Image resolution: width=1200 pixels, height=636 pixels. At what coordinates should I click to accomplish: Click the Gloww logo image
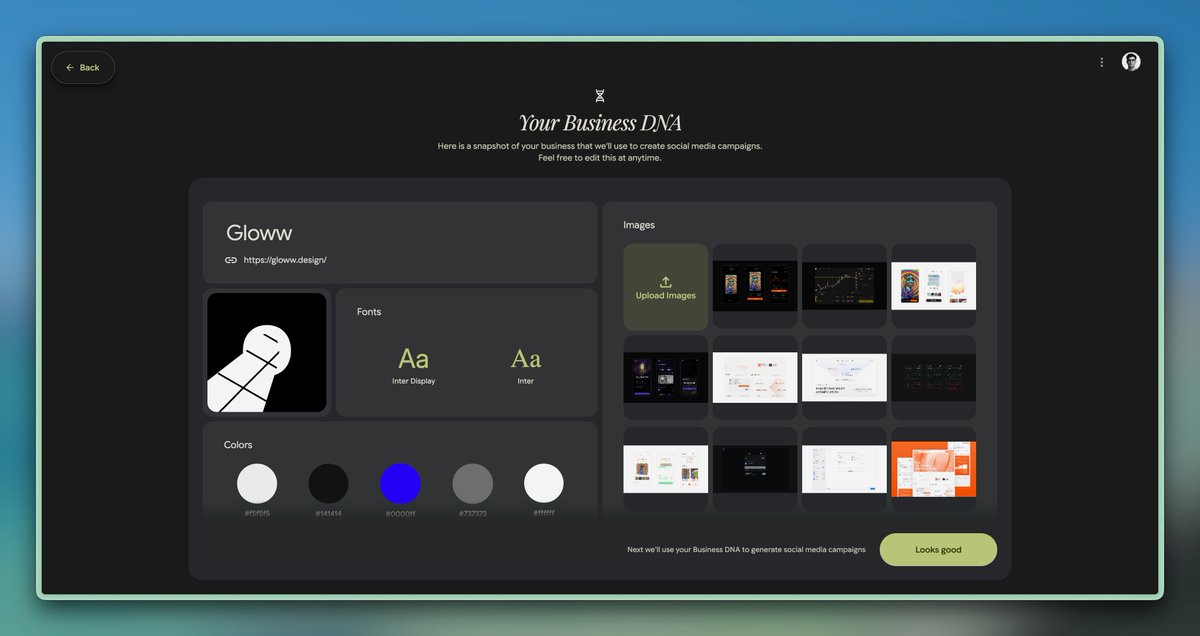pyautogui.click(x=267, y=353)
